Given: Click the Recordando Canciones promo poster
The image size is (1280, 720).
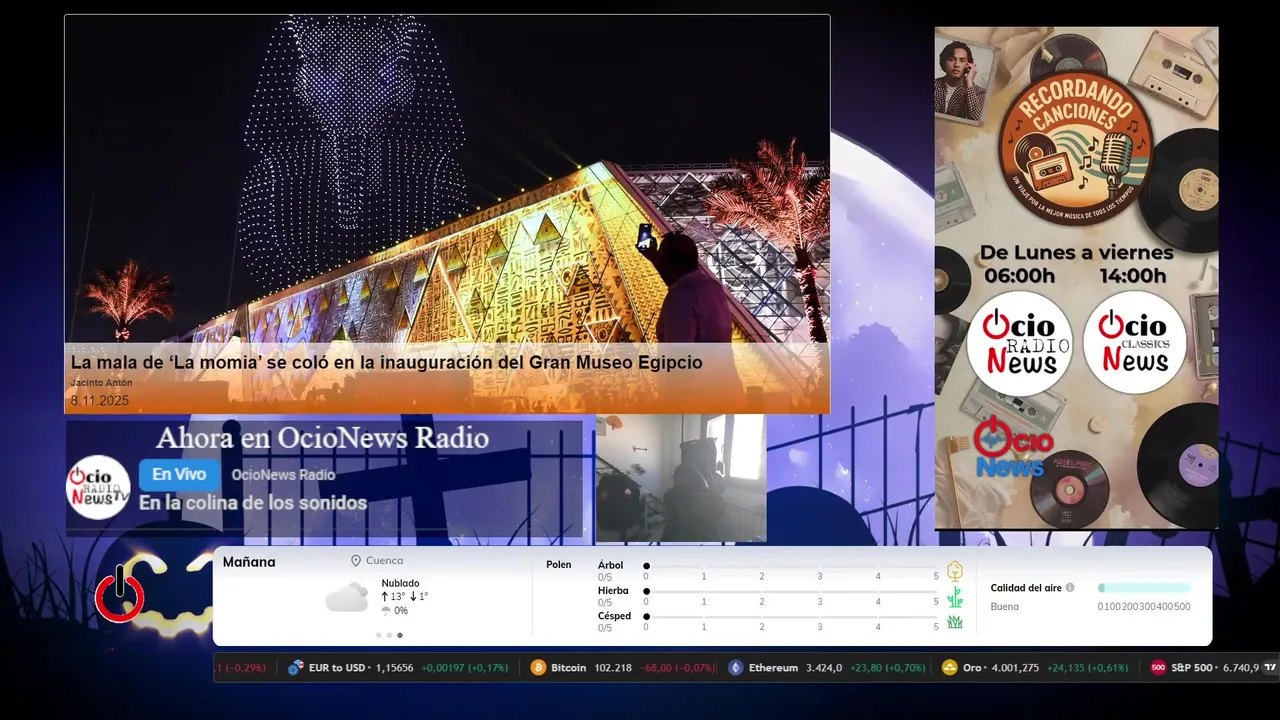Looking at the screenshot, I should click(1076, 278).
